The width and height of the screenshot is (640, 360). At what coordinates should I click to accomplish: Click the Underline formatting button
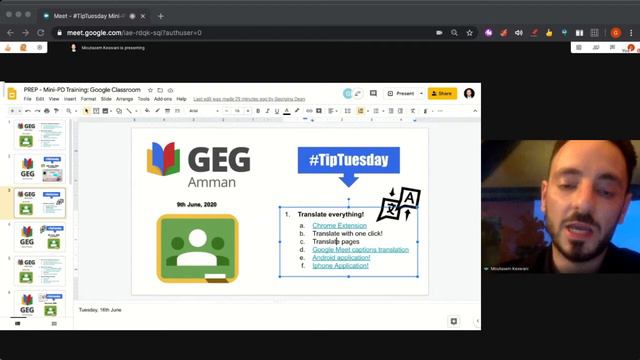point(277,111)
